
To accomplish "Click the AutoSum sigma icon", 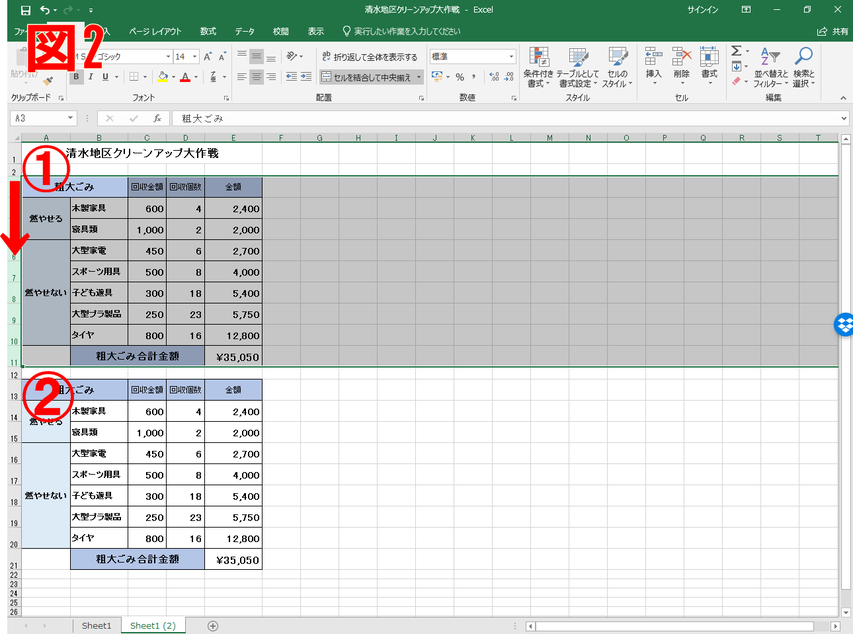I will [736, 51].
